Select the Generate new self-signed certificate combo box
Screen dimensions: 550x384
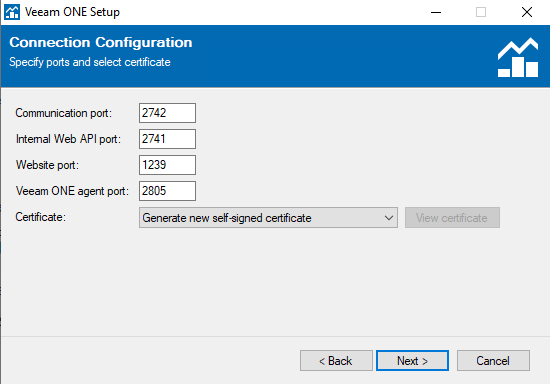click(x=268, y=218)
